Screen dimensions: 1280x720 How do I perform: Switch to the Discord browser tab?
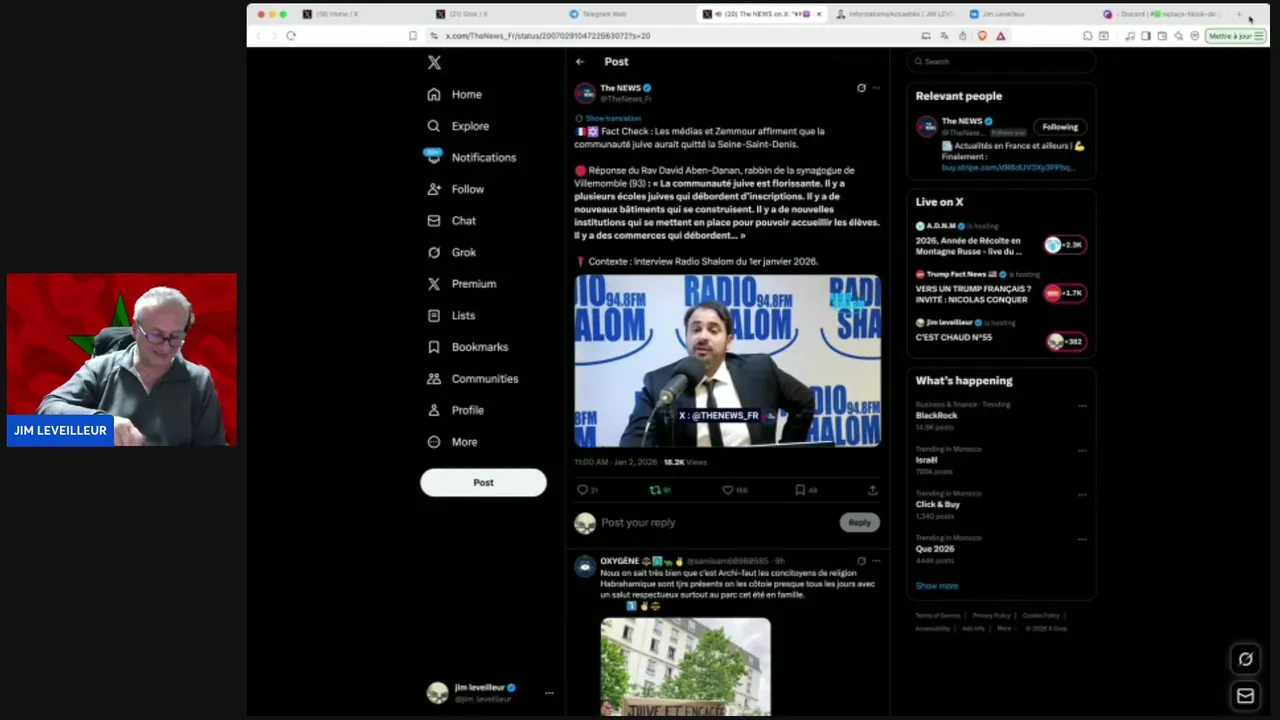coord(1162,14)
